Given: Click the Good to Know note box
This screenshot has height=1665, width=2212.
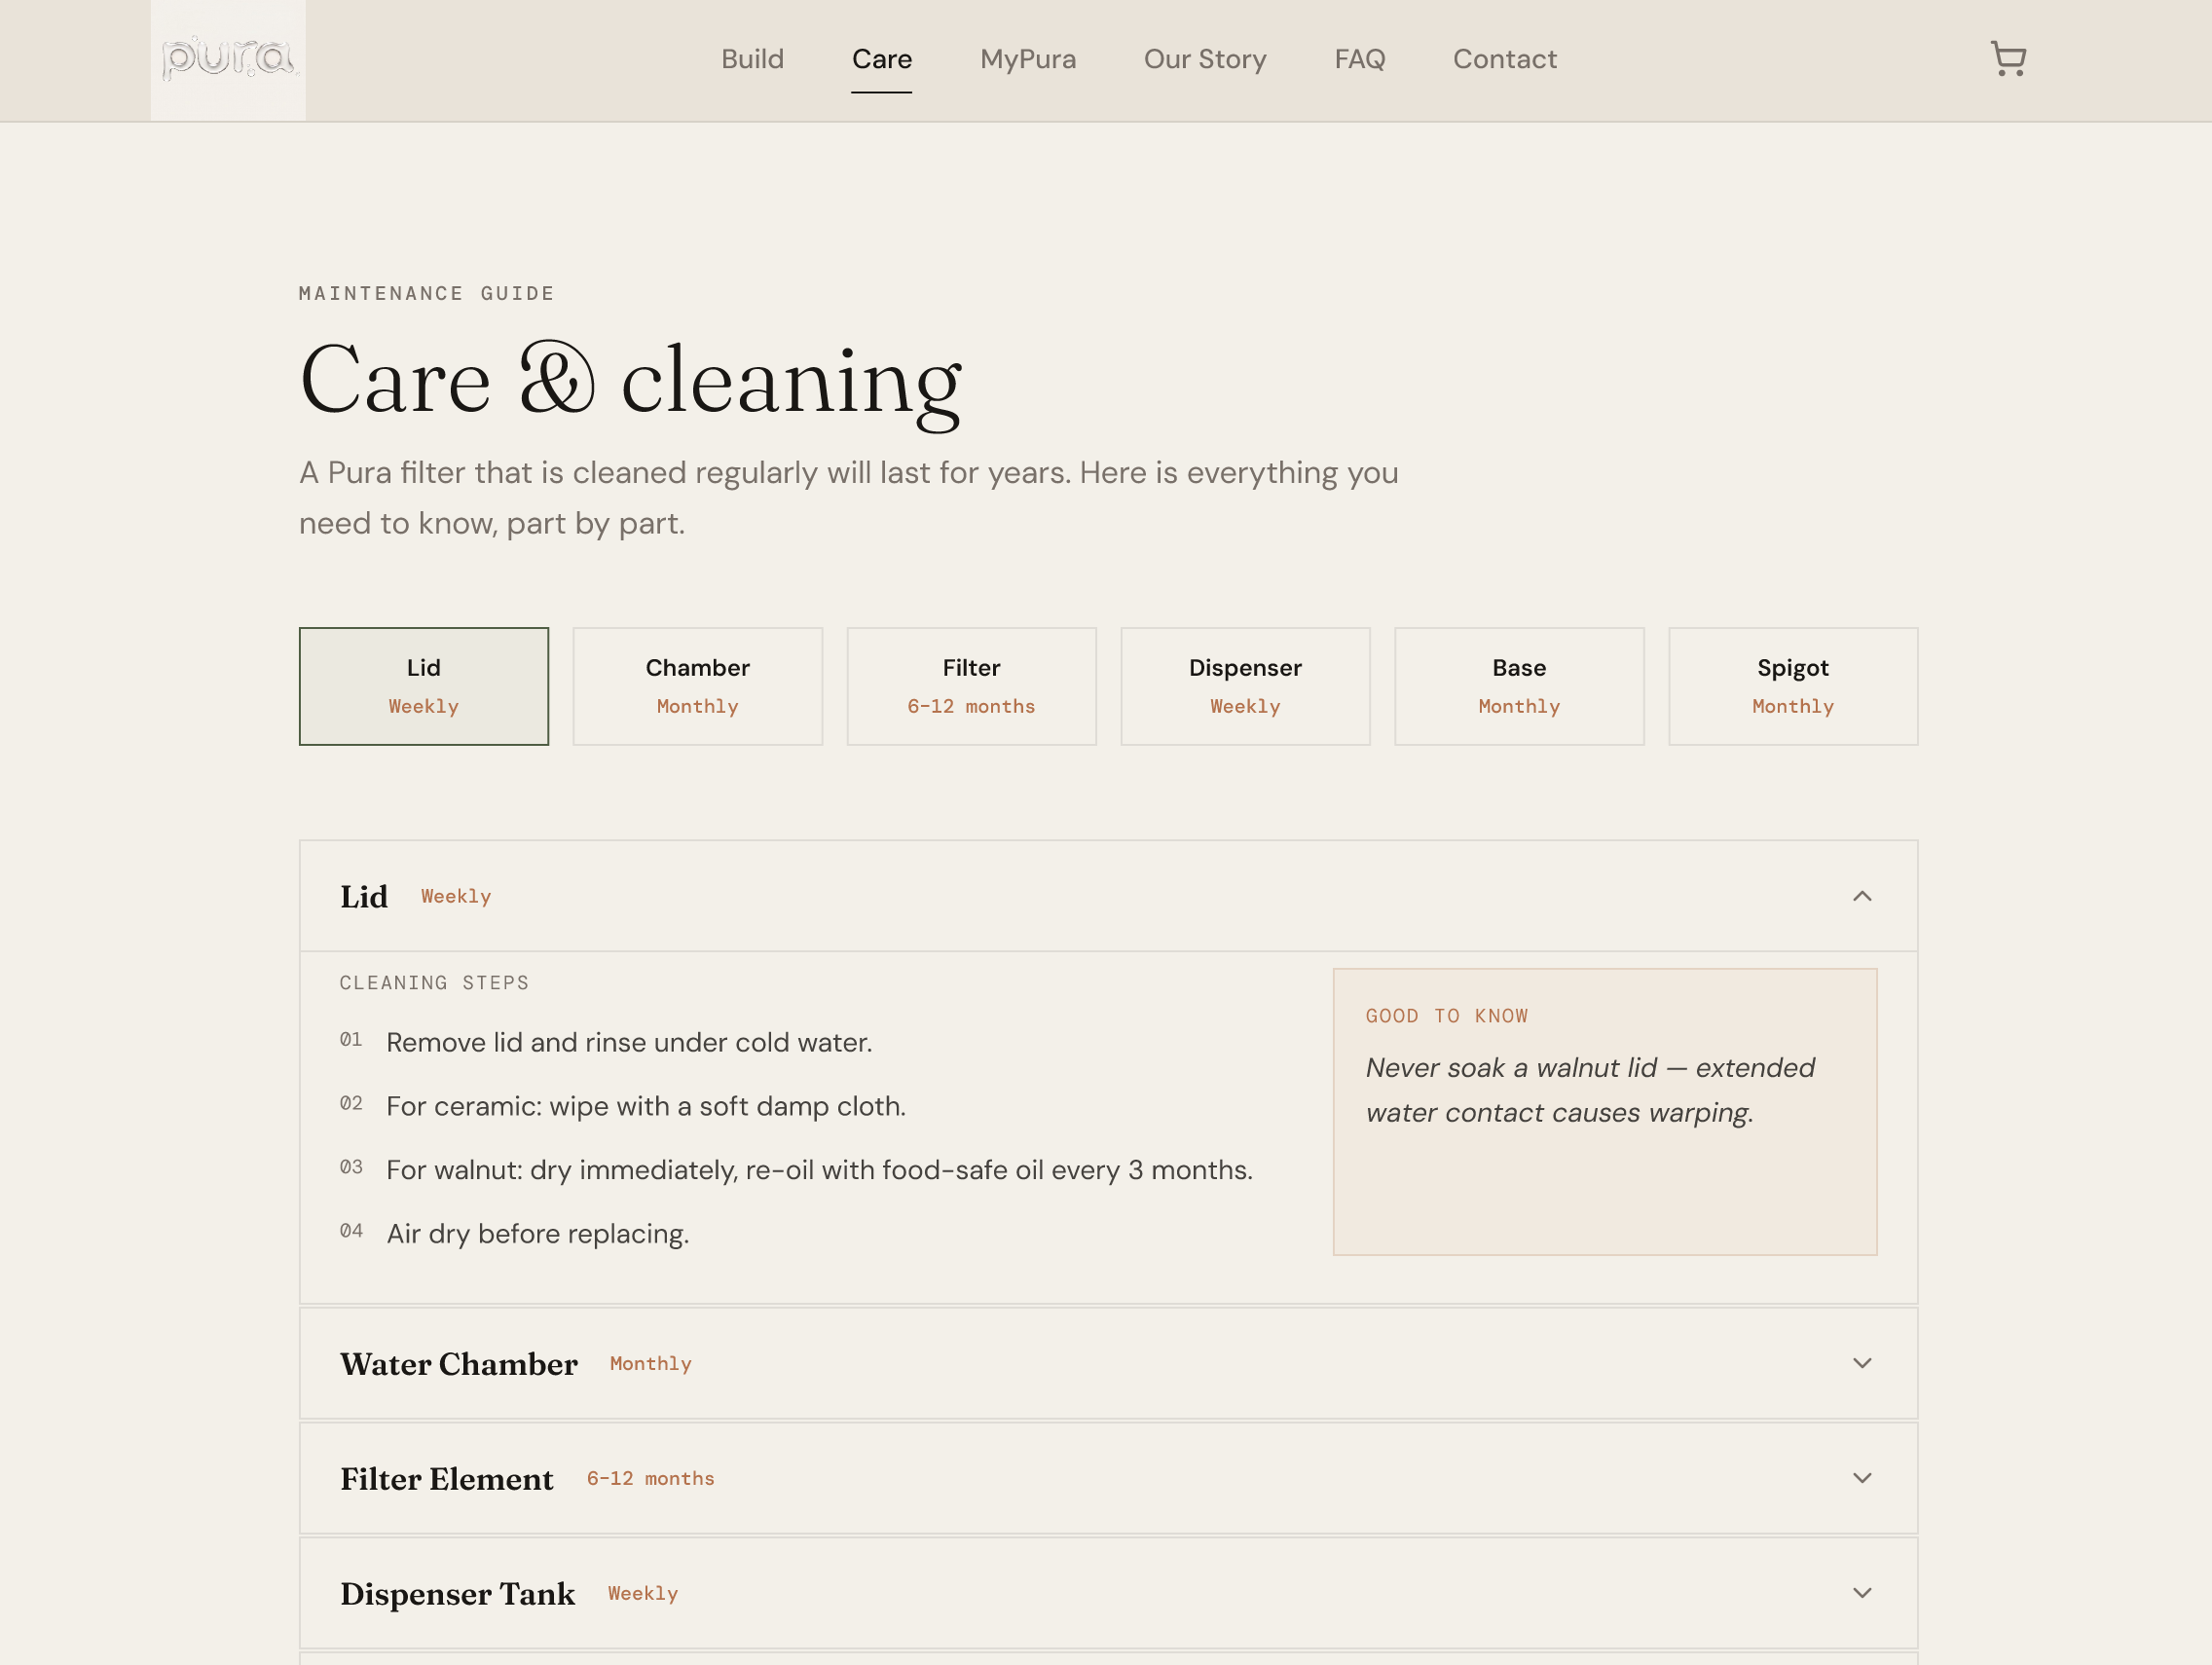Looking at the screenshot, I should point(1604,1111).
